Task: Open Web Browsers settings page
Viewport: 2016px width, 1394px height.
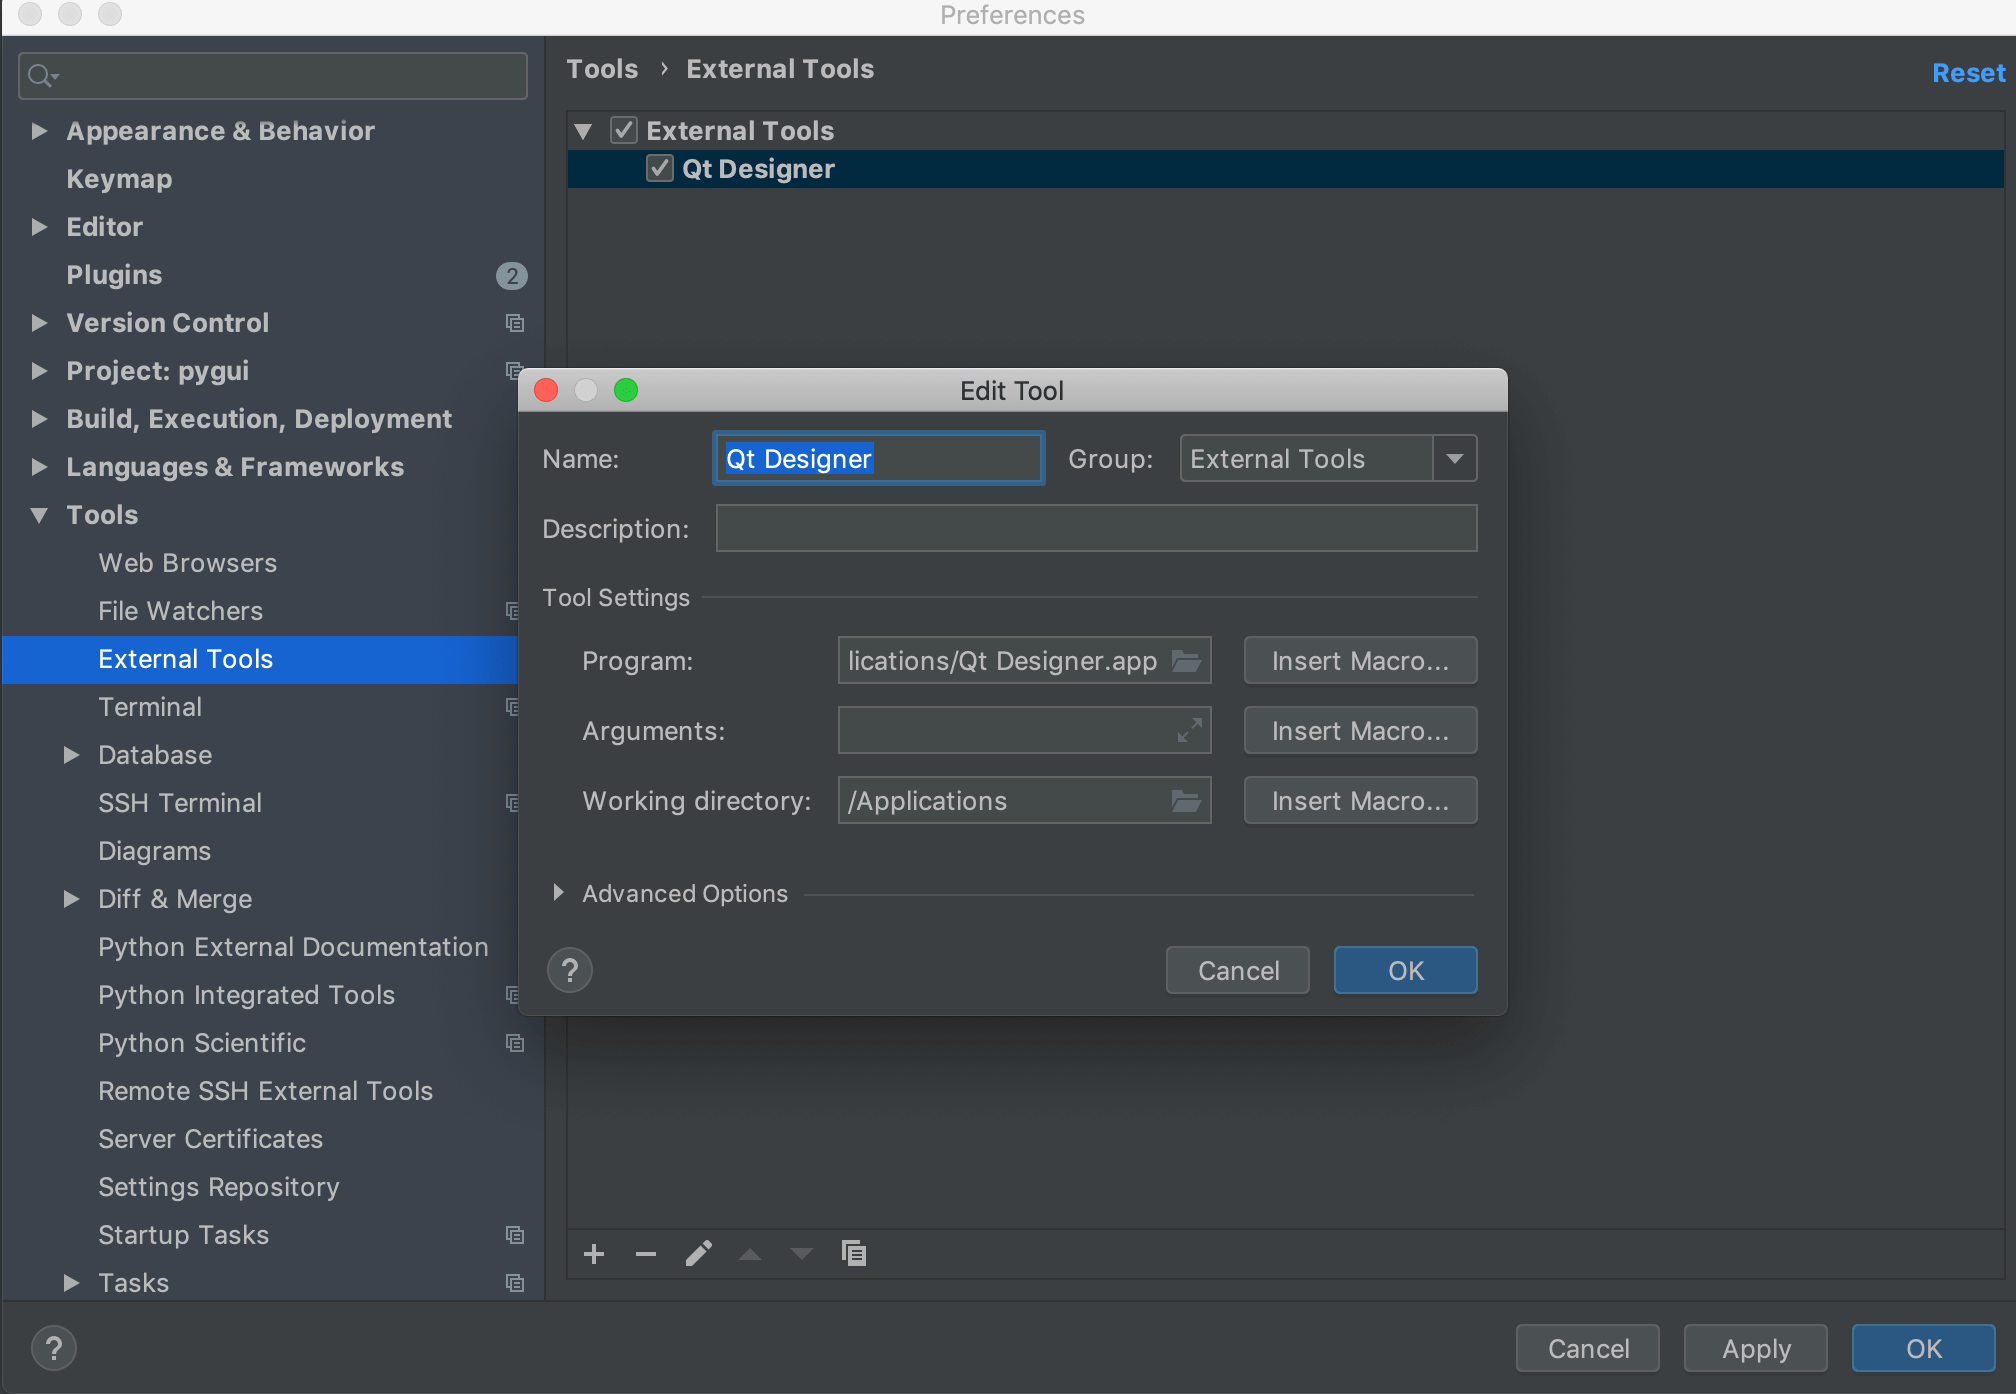Action: [x=187, y=563]
